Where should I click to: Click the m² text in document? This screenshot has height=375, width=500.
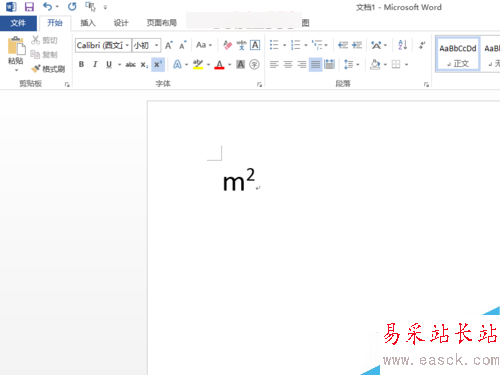tap(239, 180)
